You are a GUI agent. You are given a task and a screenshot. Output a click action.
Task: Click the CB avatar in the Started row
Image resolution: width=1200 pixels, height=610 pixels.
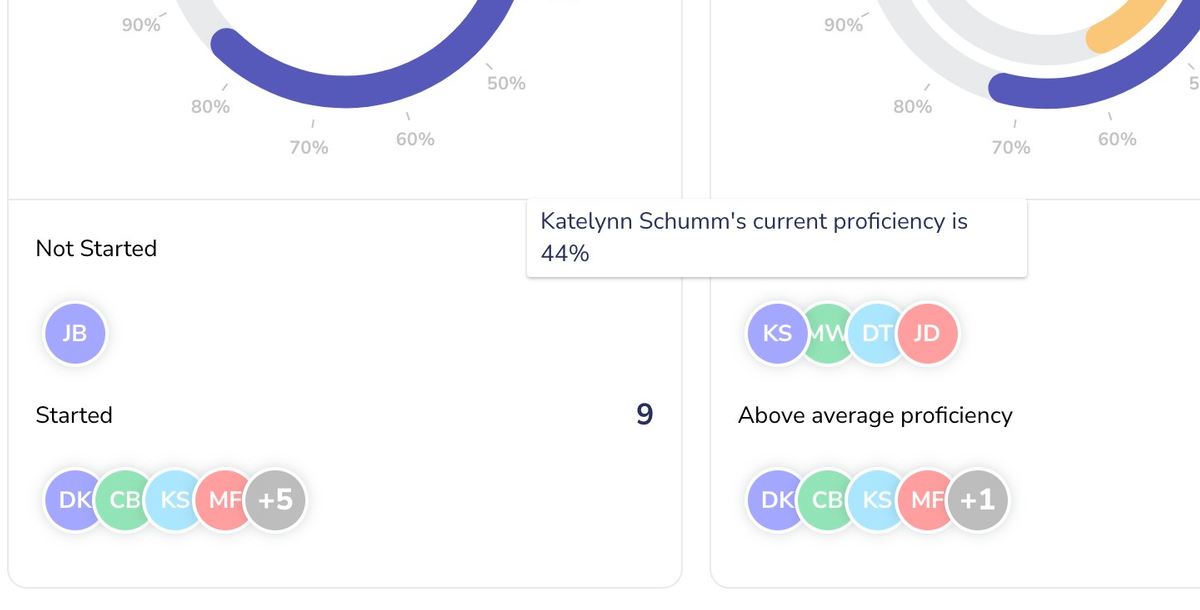click(122, 498)
